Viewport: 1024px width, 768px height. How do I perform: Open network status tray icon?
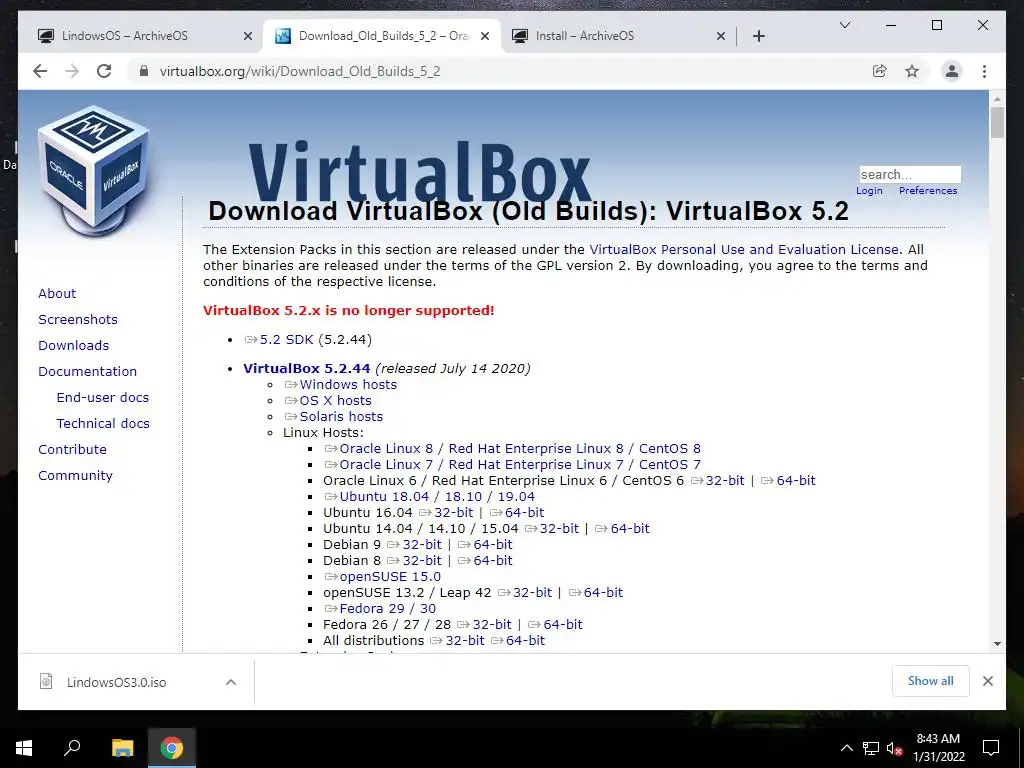(x=871, y=748)
